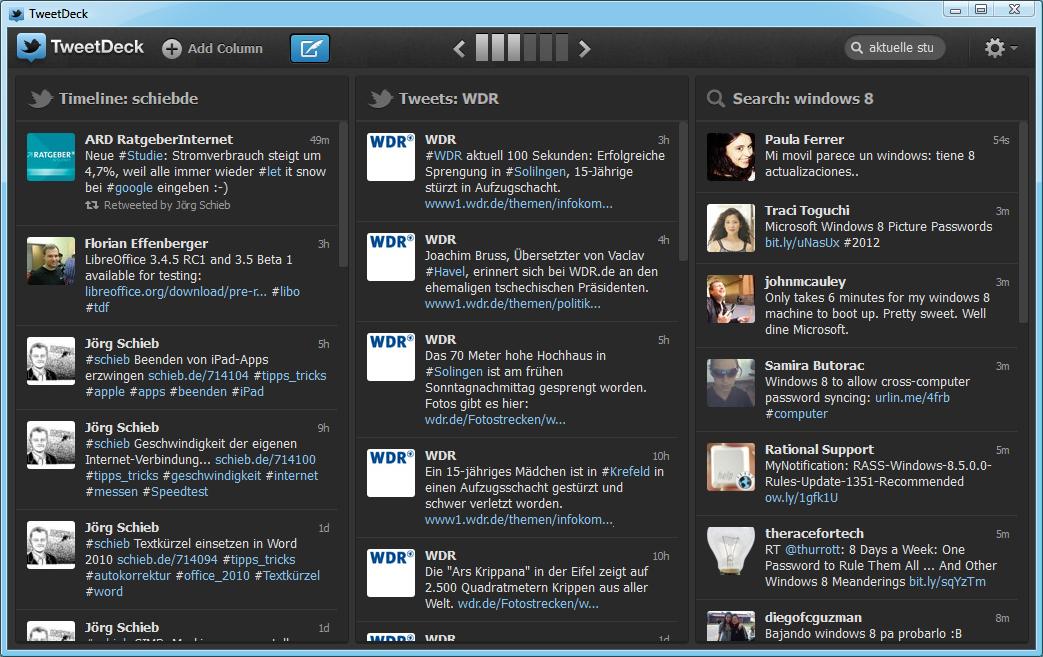Screen dimensions: 1043x657
Task: Click Traci Toguchi's profile photo
Action: [731, 228]
